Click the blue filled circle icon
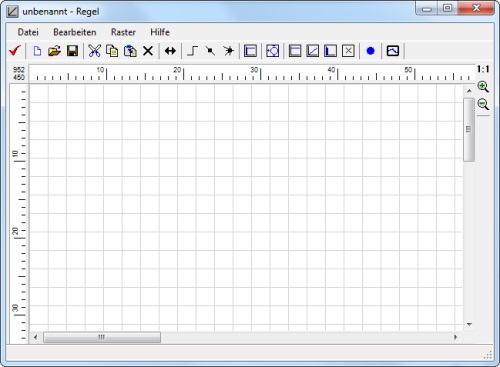 click(x=370, y=51)
